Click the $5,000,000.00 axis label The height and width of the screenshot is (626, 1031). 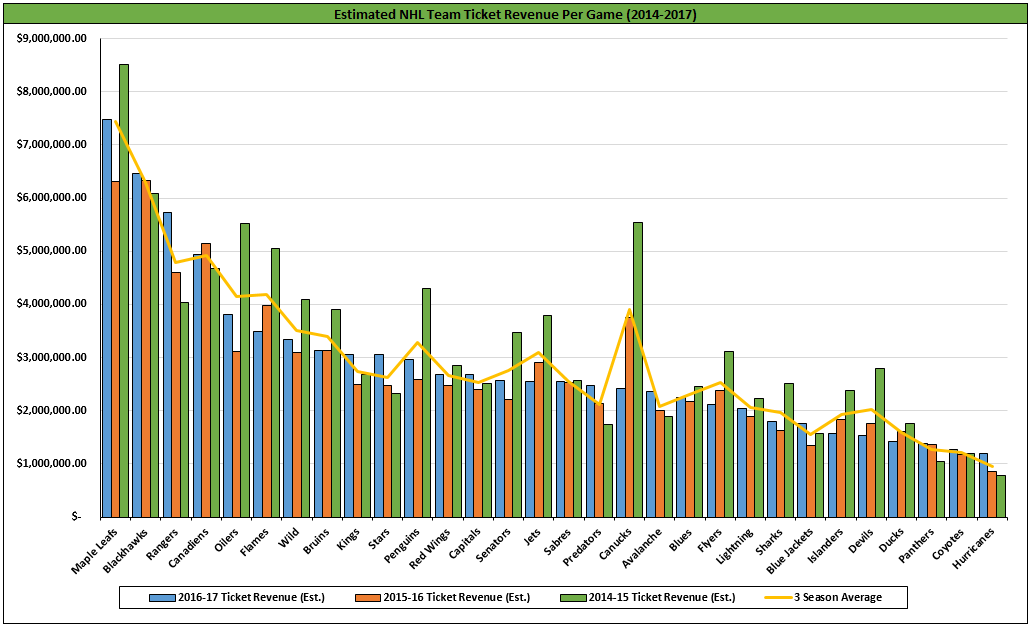click(50, 251)
